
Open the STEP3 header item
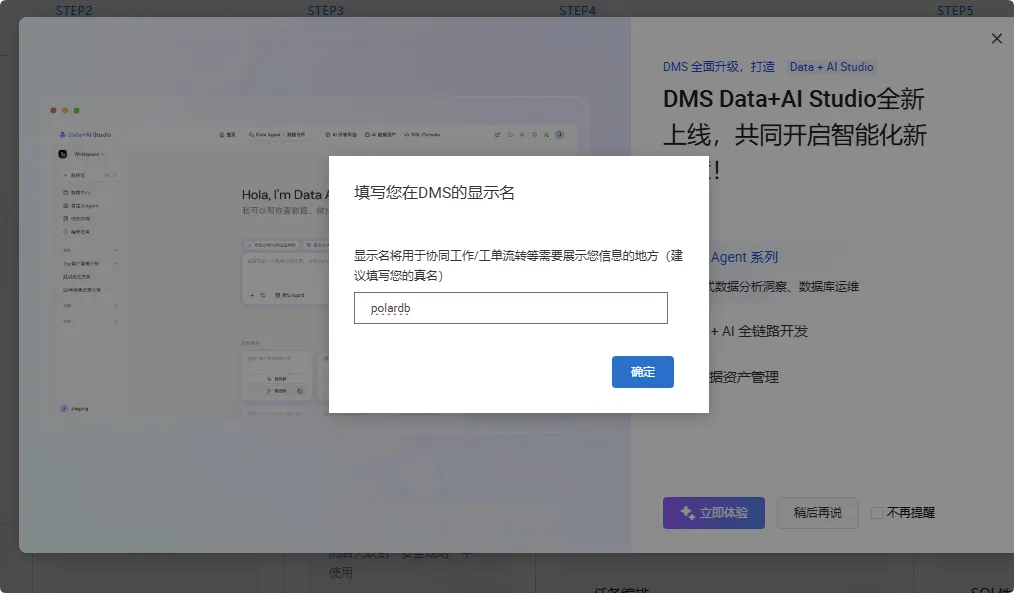(x=326, y=10)
